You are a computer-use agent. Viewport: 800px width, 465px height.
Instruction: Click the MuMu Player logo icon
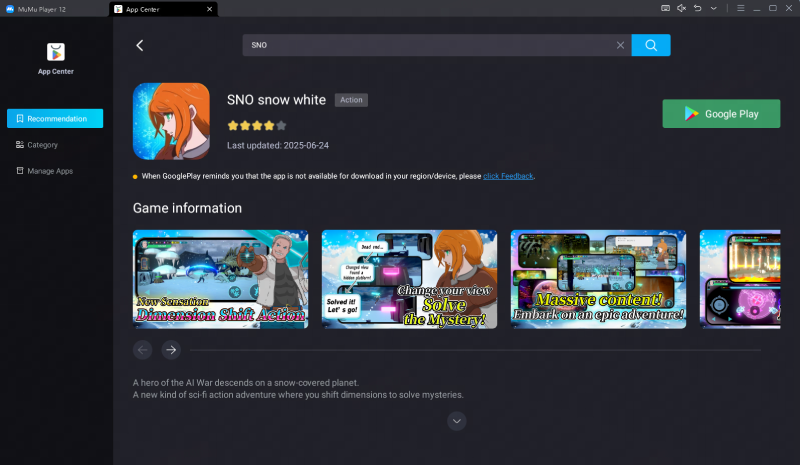pos(10,9)
